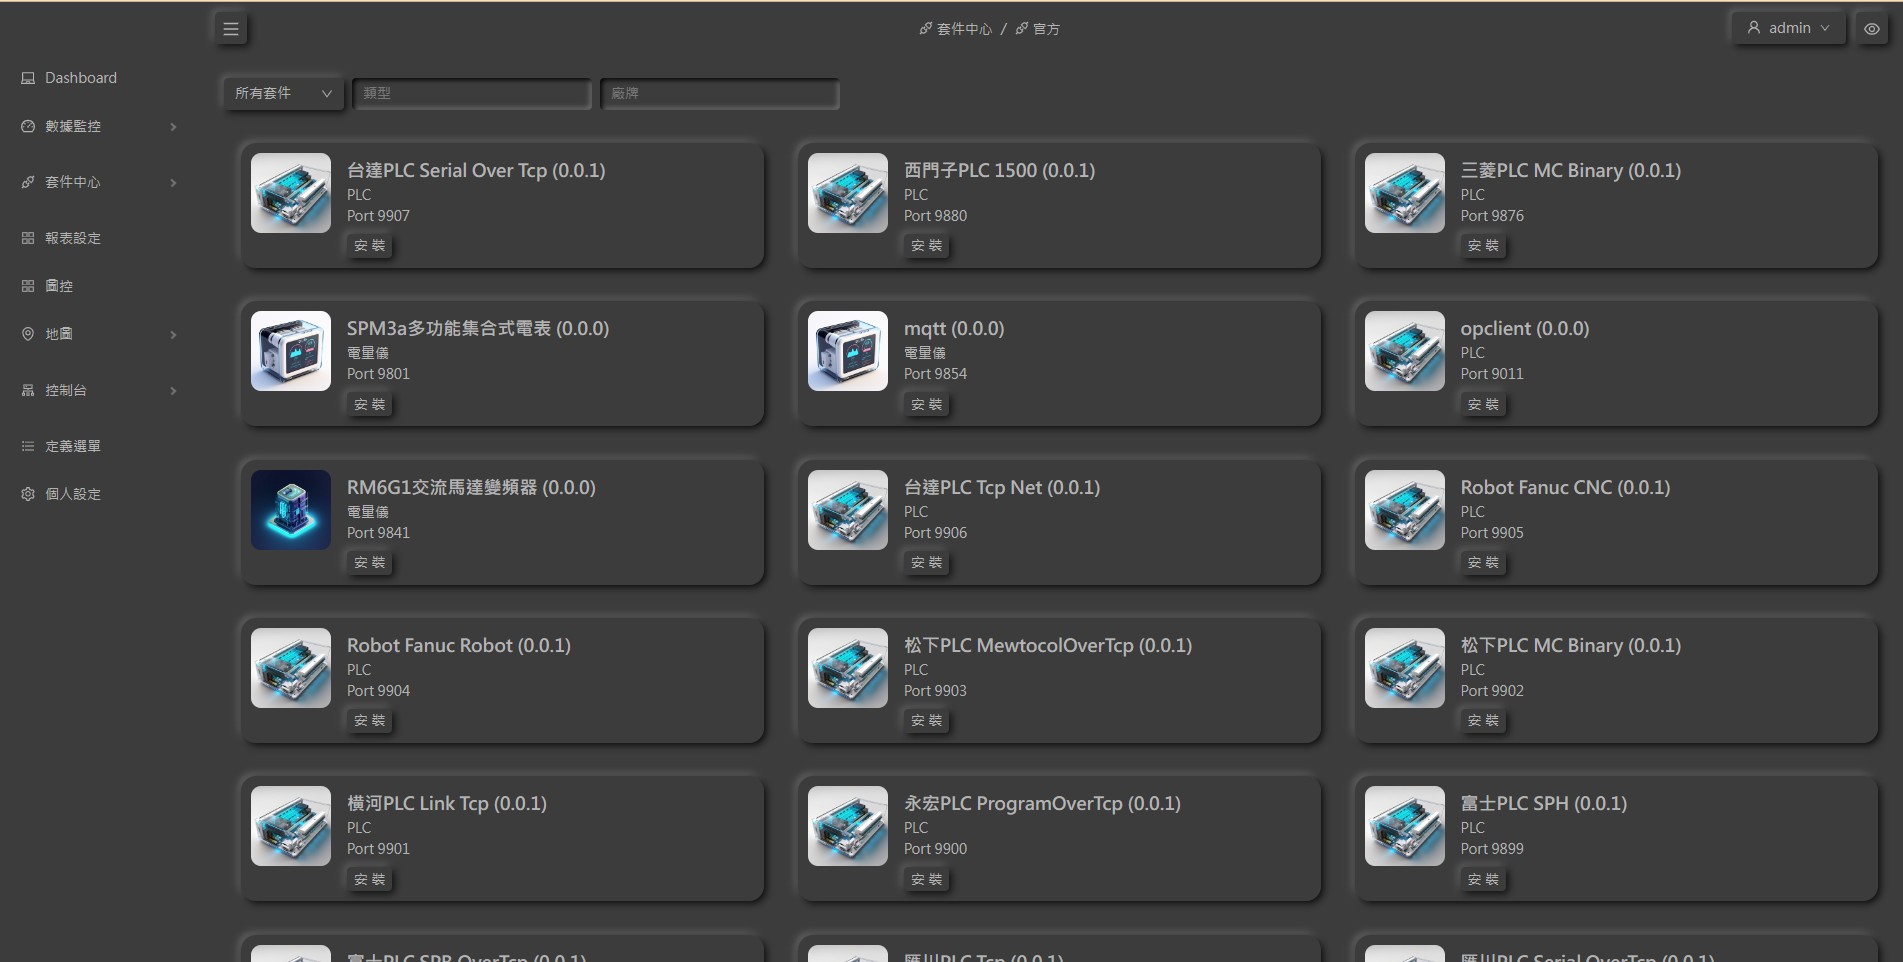The width and height of the screenshot is (1903, 962).
Task: Expand the 套件中心 sidebar submenu arrow
Action: (174, 183)
